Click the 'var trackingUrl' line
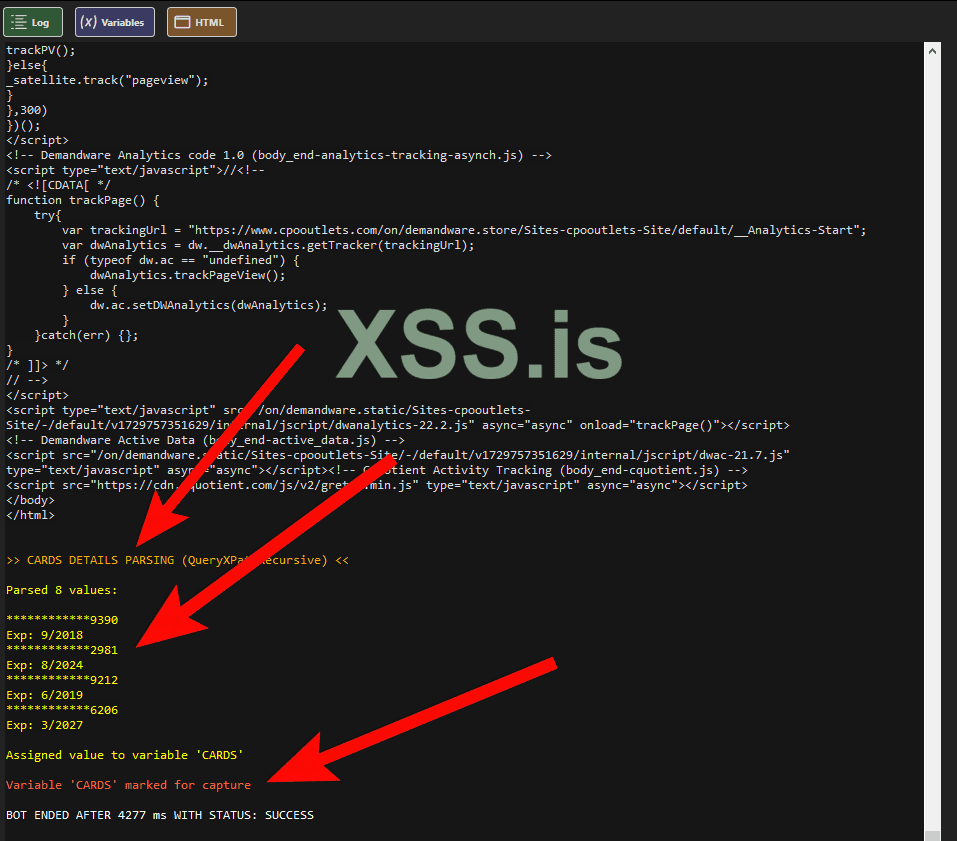The image size is (957, 841). (464, 230)
